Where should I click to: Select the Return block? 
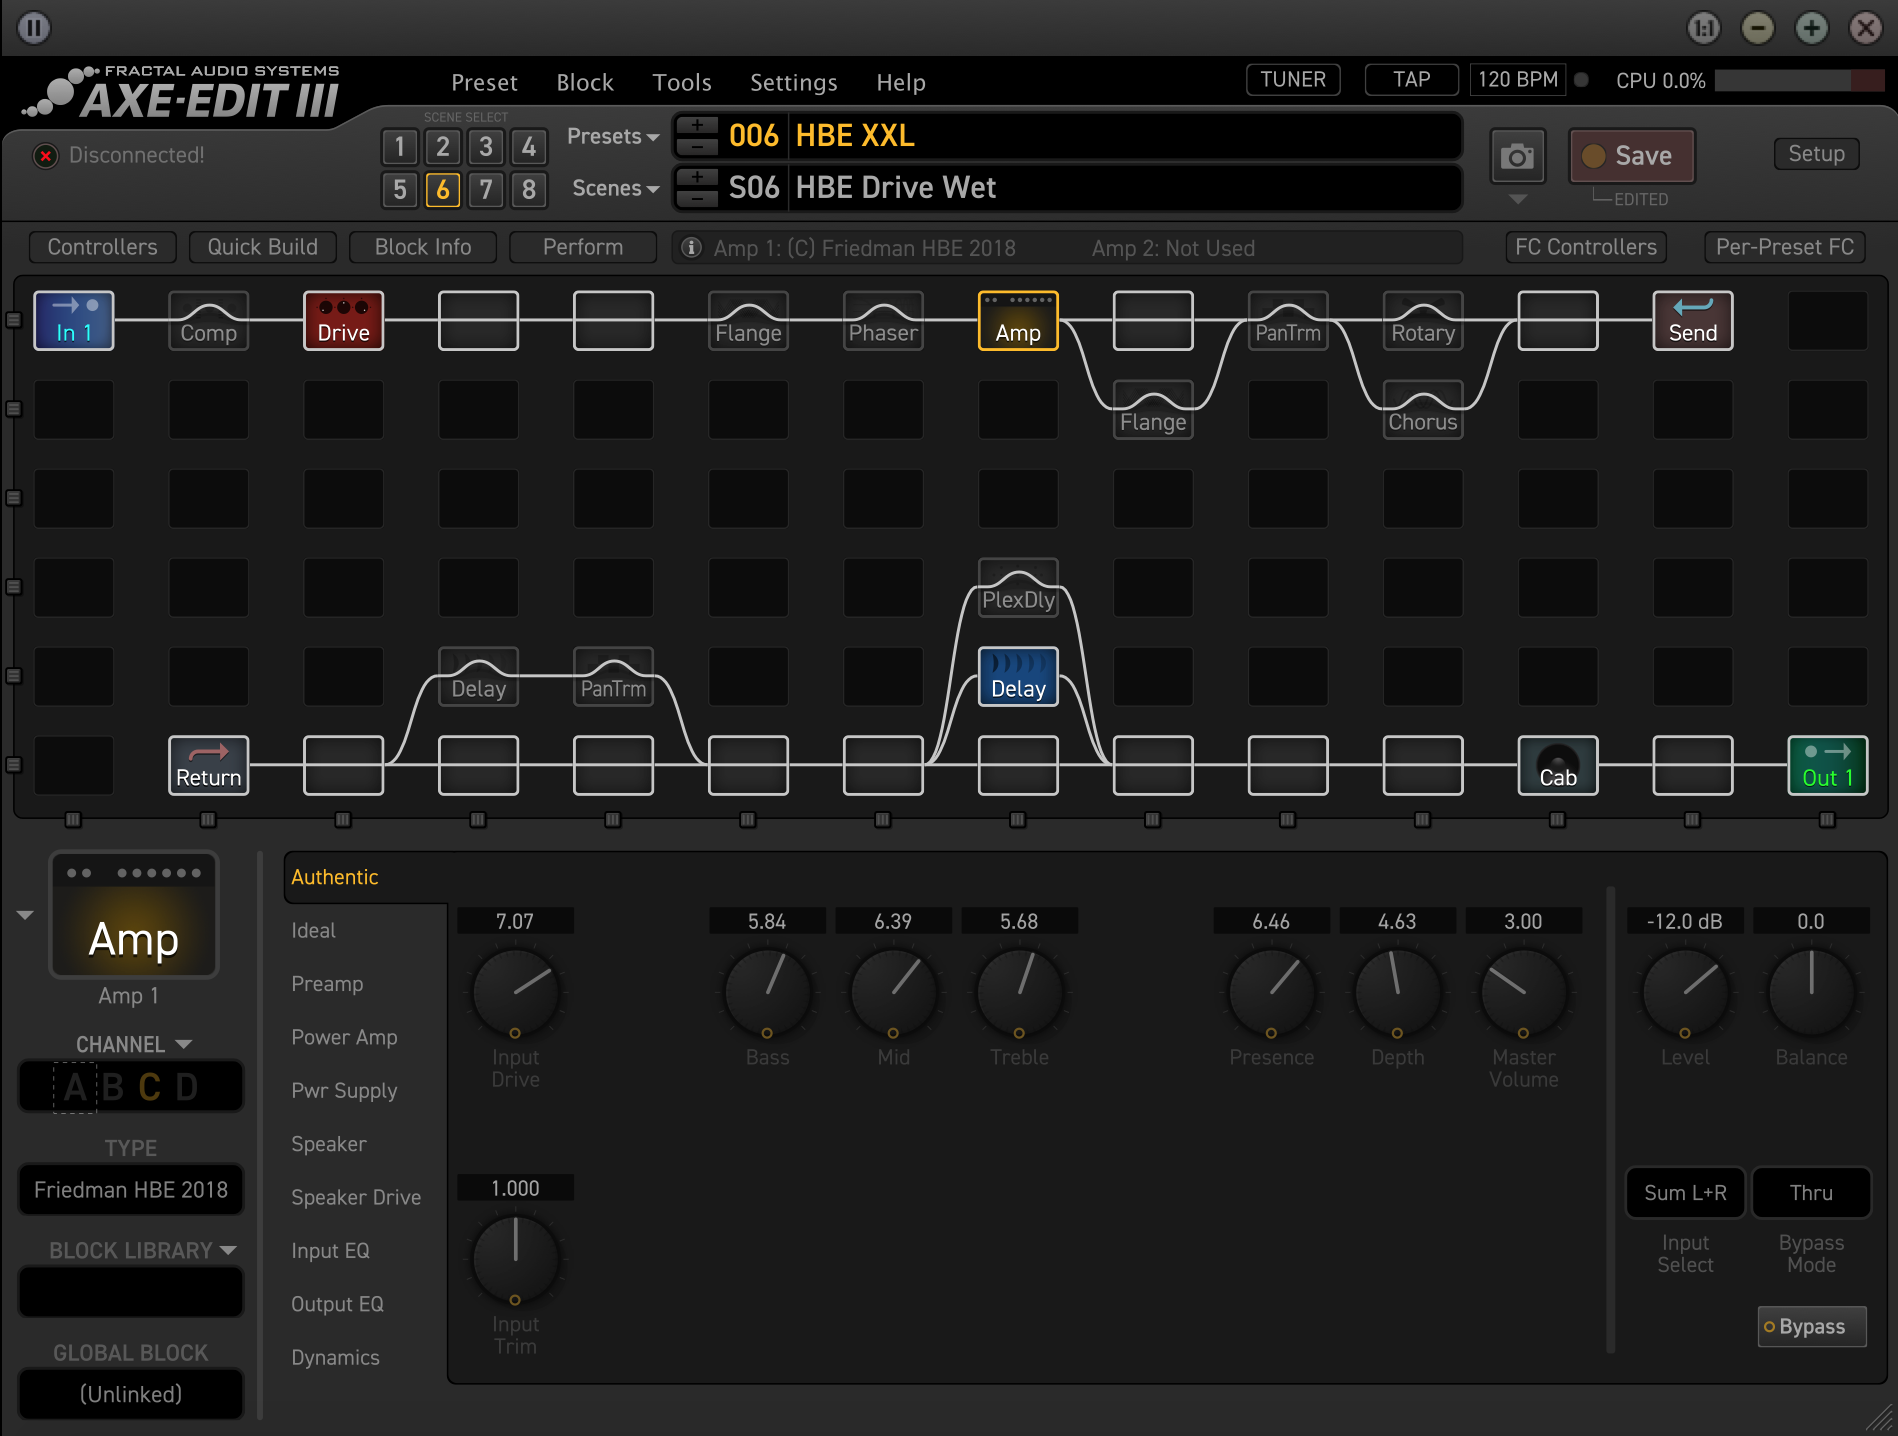coord(209,766)
